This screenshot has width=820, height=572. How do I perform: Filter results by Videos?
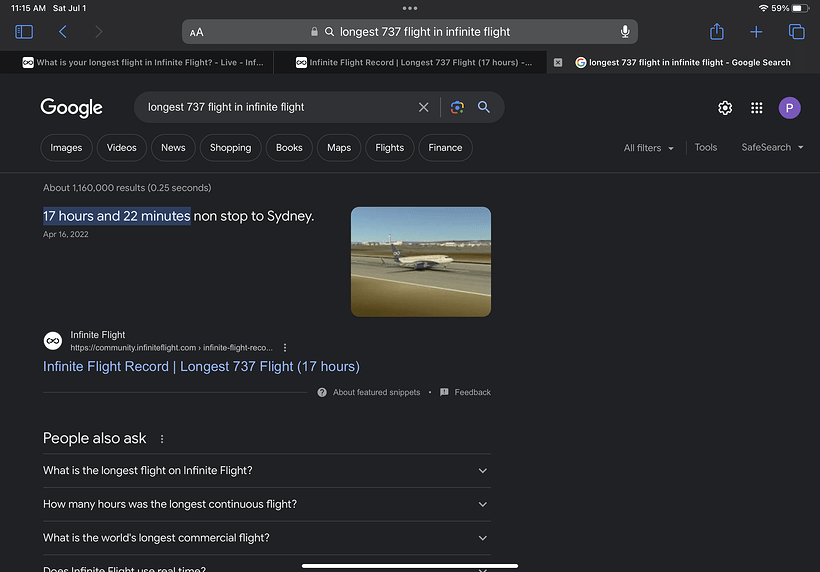click(122, 148)
